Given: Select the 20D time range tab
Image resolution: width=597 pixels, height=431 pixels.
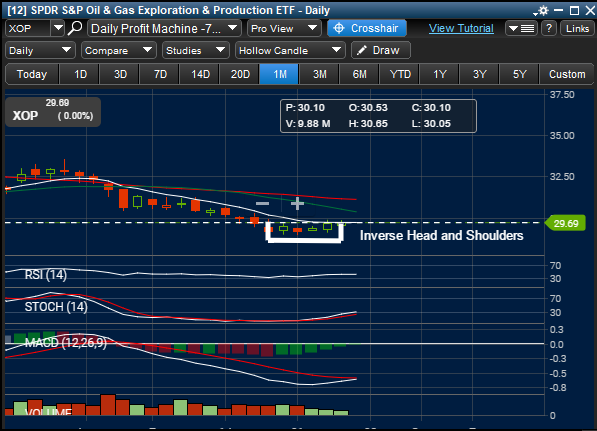Looking at the screenshot, I should click(x=240, y=74).
